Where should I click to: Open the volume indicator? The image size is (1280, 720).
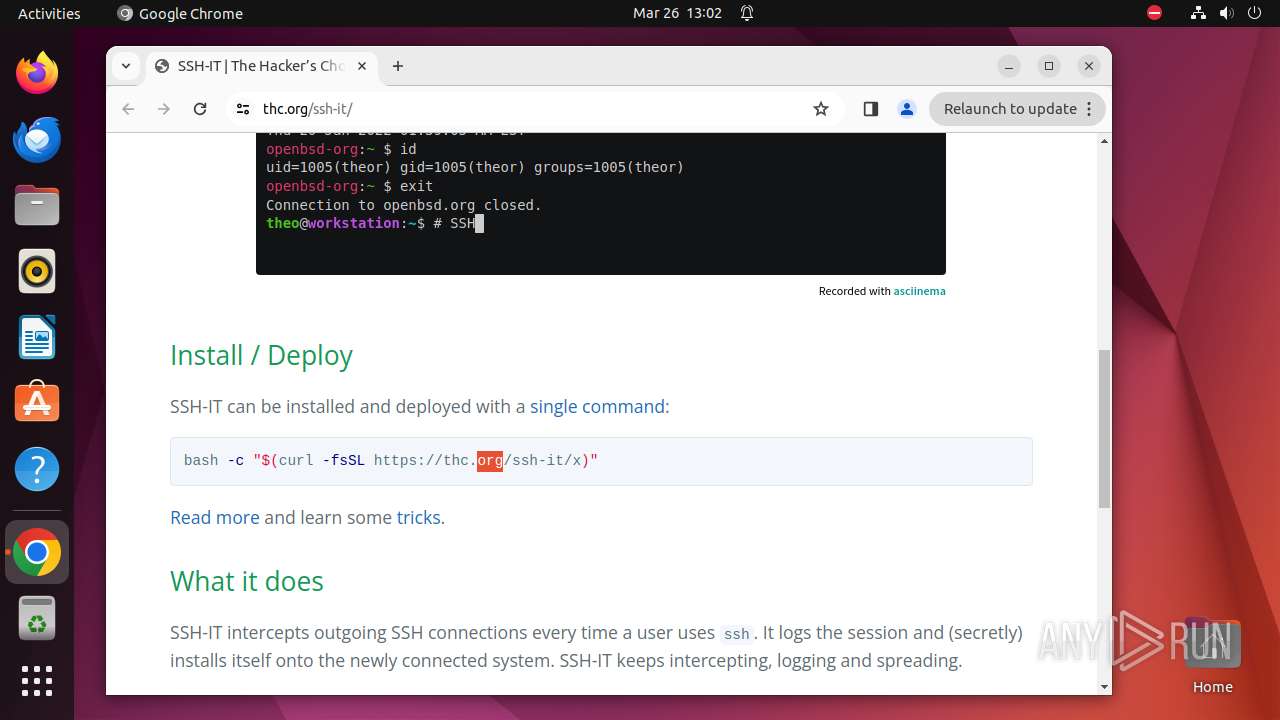coord(1227,13)
